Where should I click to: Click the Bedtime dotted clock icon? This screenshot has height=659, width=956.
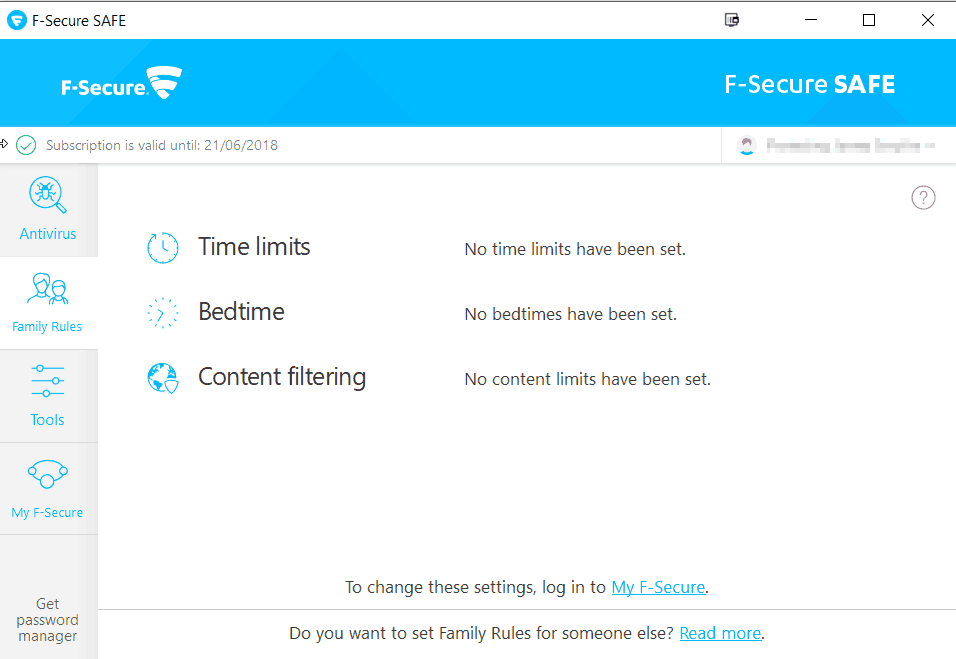pyautogui.click(x=163, y=313)
